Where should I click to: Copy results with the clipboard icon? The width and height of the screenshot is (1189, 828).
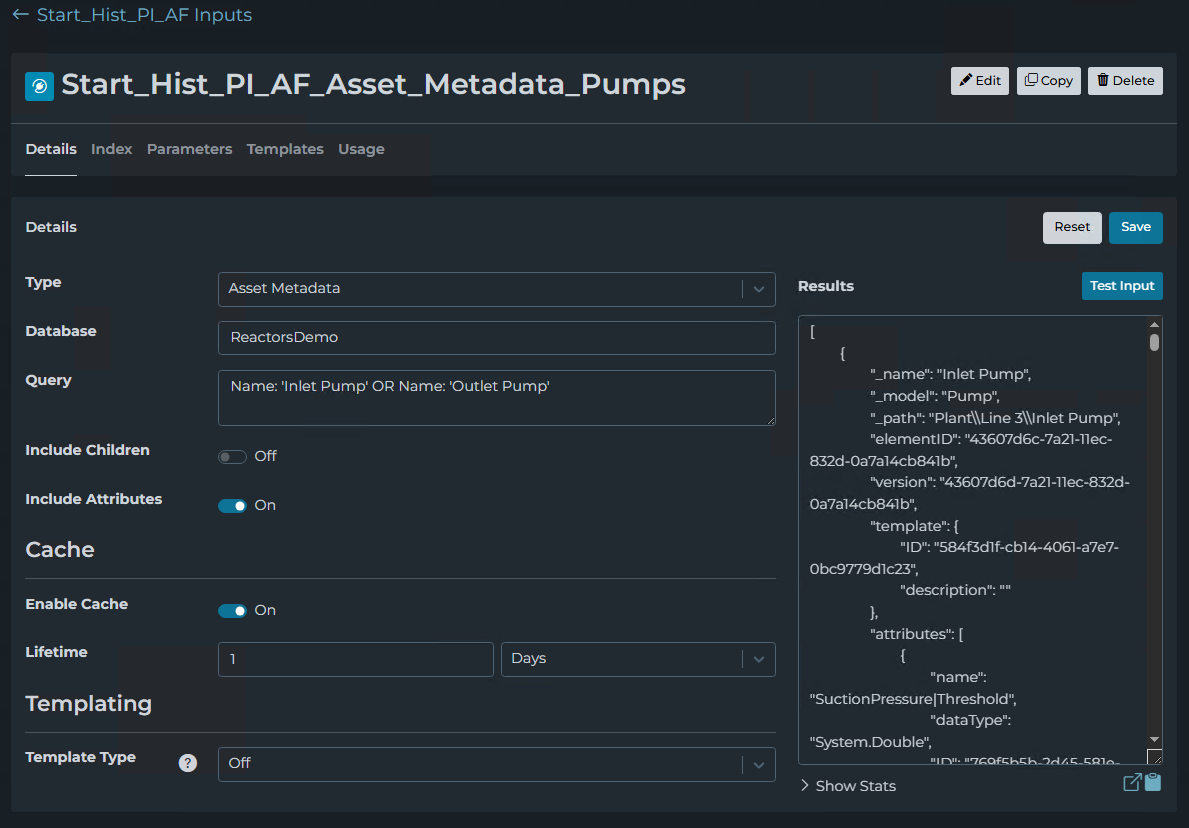pyautogui.click(x=1153, y=783)
